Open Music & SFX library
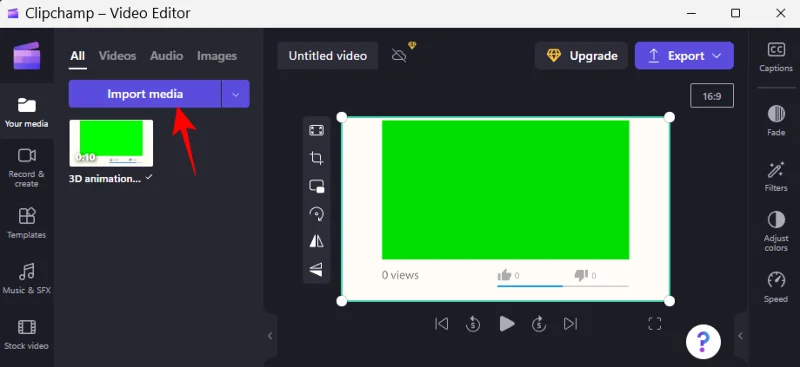This screenshot has height=367, width=800. click(x=27, y=279)
